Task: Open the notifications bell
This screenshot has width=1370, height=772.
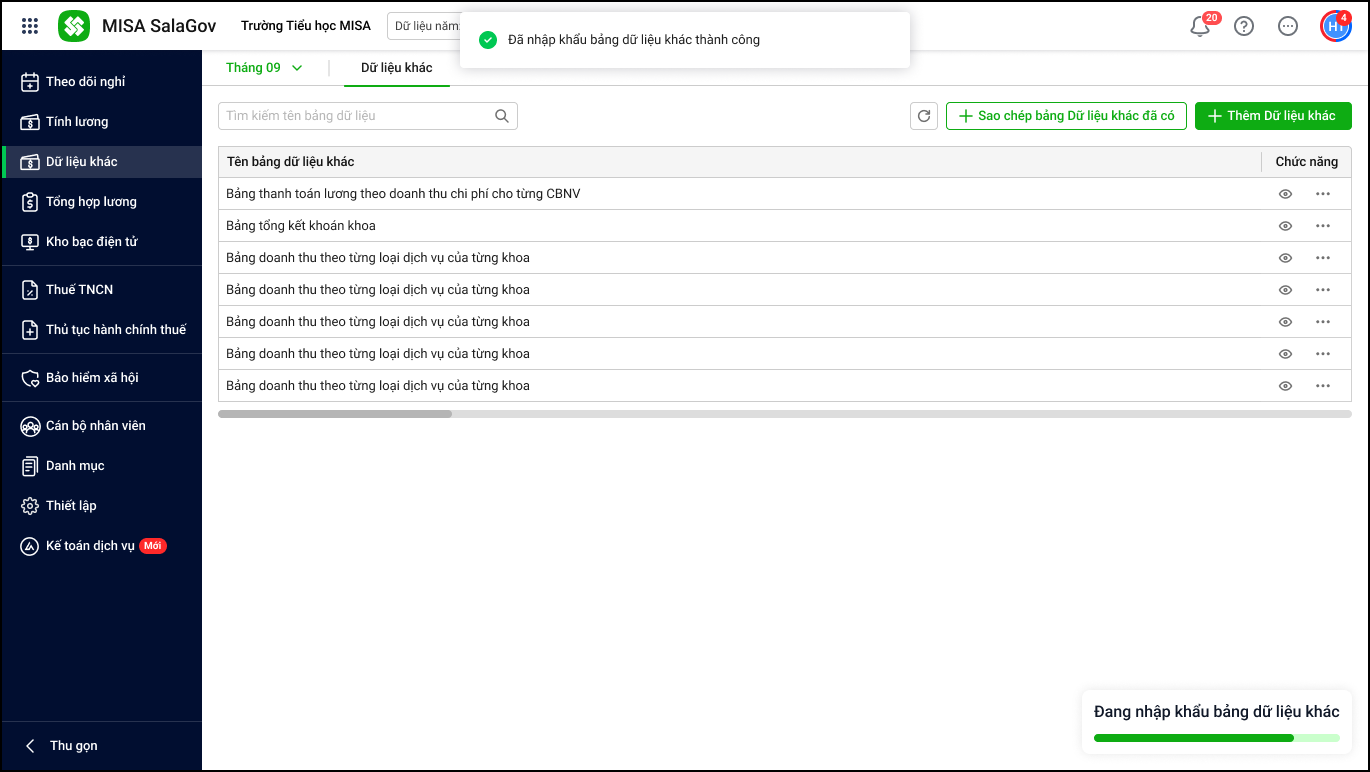Action: (x=1200, y=27)
